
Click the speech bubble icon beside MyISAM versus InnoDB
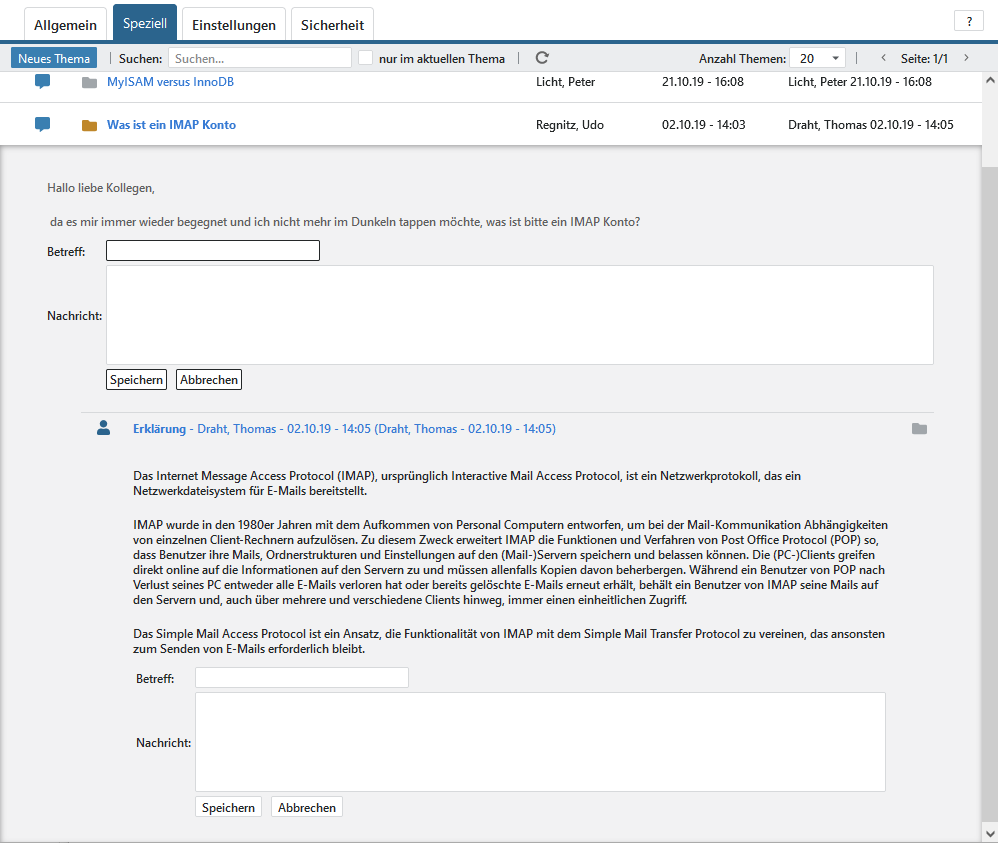42,82
